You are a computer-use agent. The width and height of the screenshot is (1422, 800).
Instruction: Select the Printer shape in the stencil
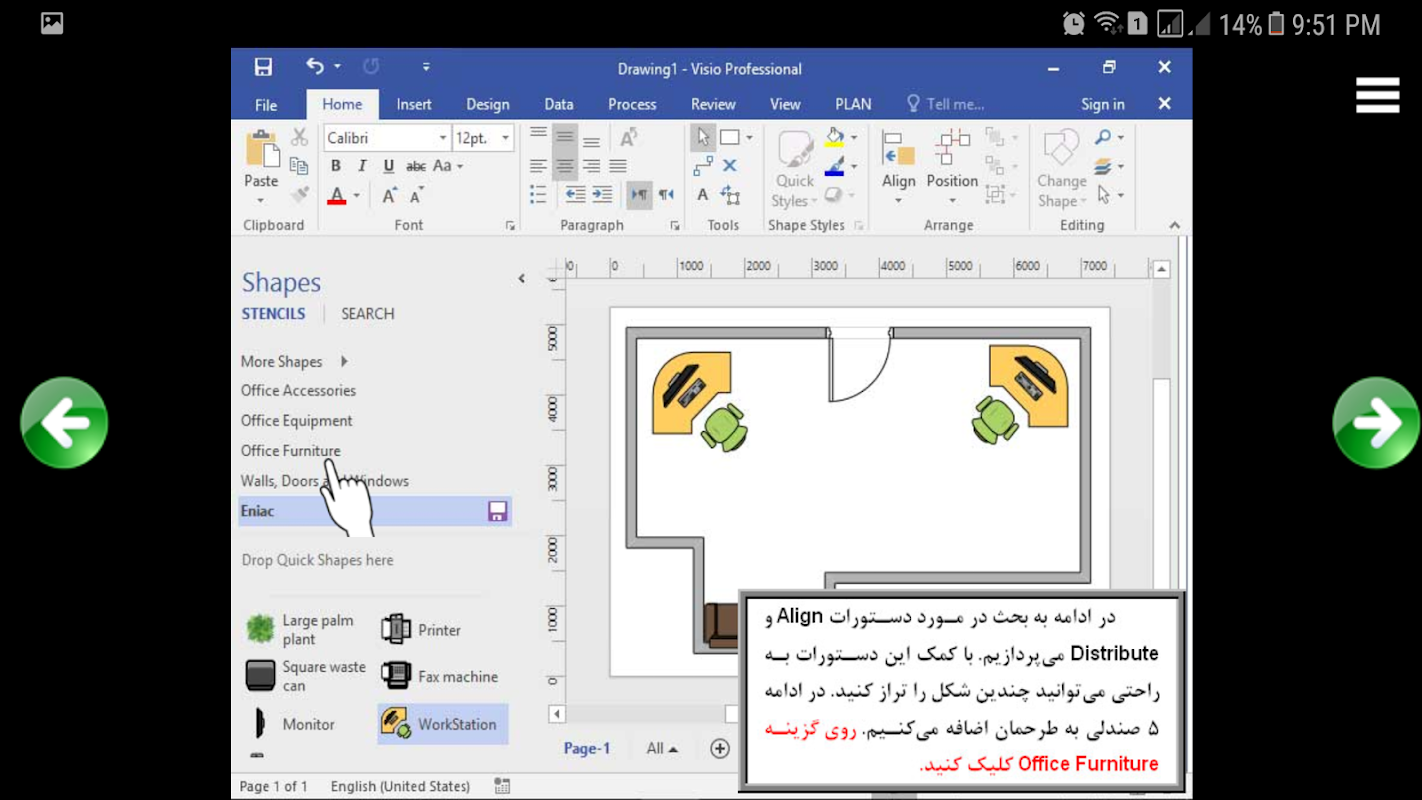pos(421,630)
